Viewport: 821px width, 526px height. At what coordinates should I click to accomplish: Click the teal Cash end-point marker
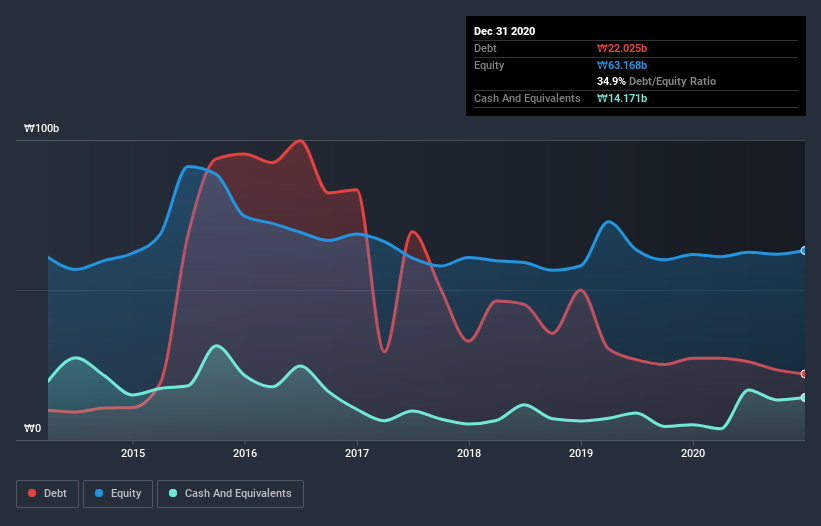click(804, 398)
